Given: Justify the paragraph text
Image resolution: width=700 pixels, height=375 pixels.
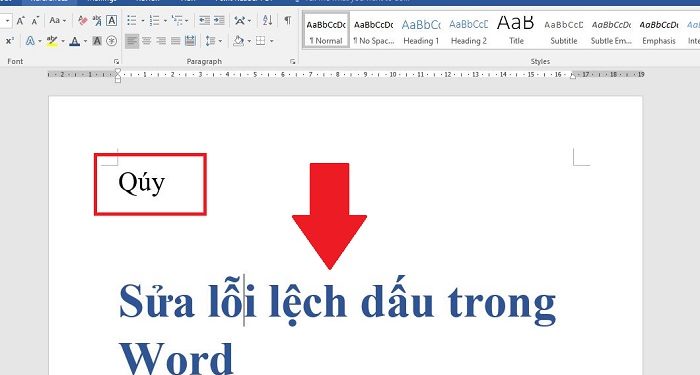Looking at the screenshot, I should coord(175,42).
